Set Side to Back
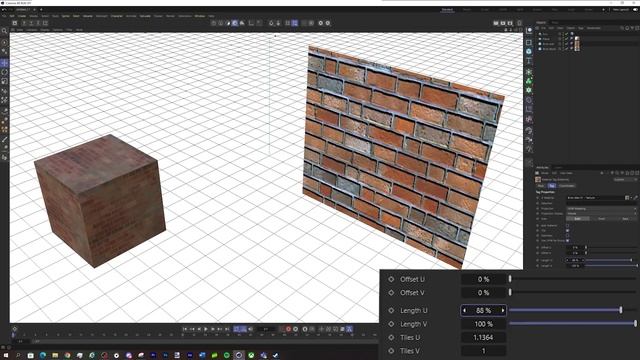Screen dimensions: 640x360 625,219
